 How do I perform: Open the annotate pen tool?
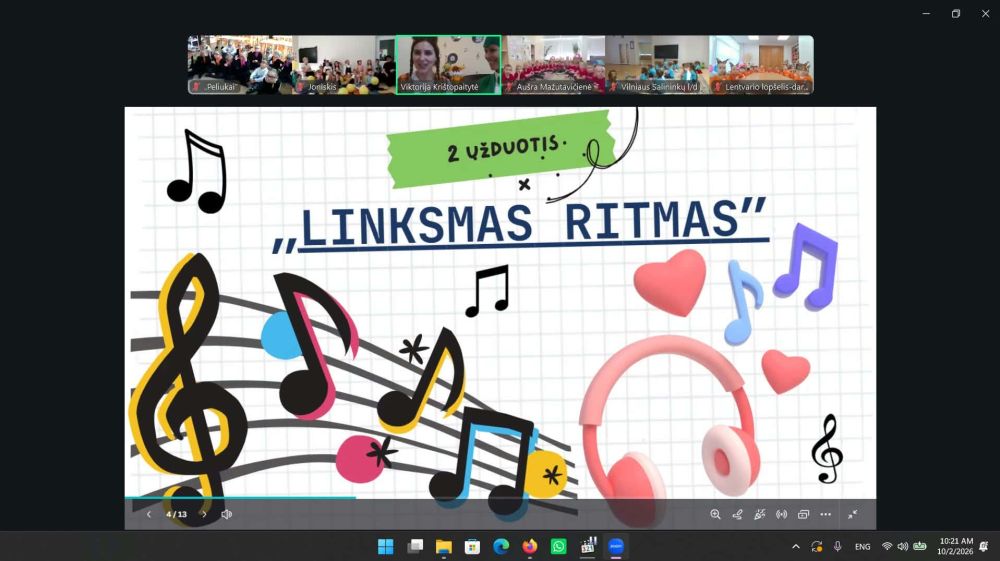point(737,514)
